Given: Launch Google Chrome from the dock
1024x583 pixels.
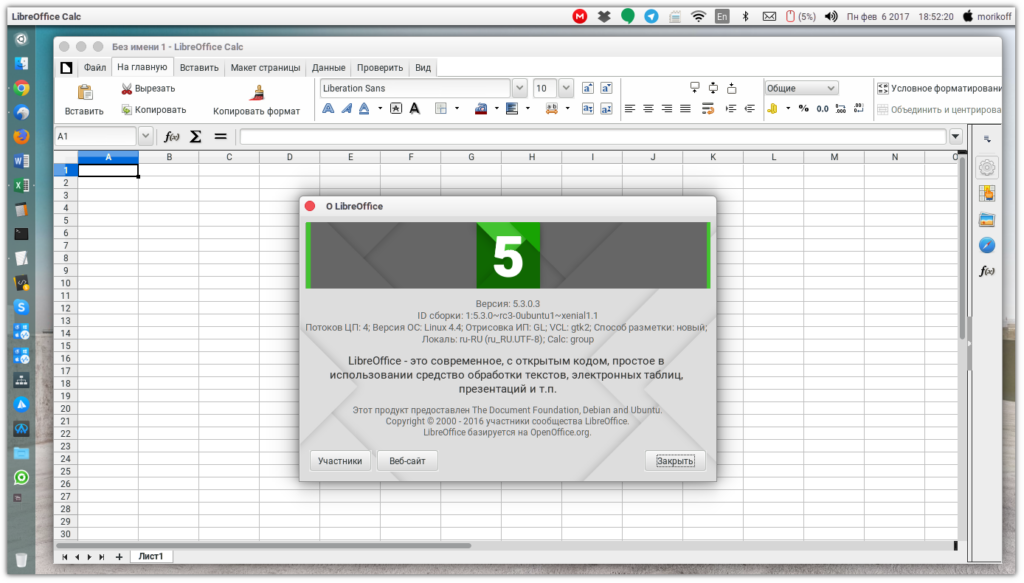Looking at the screenshot, I should tap(22, 88).
